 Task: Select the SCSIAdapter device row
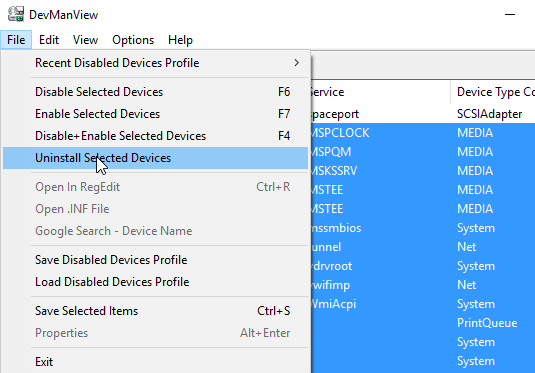tap(423, 114)
